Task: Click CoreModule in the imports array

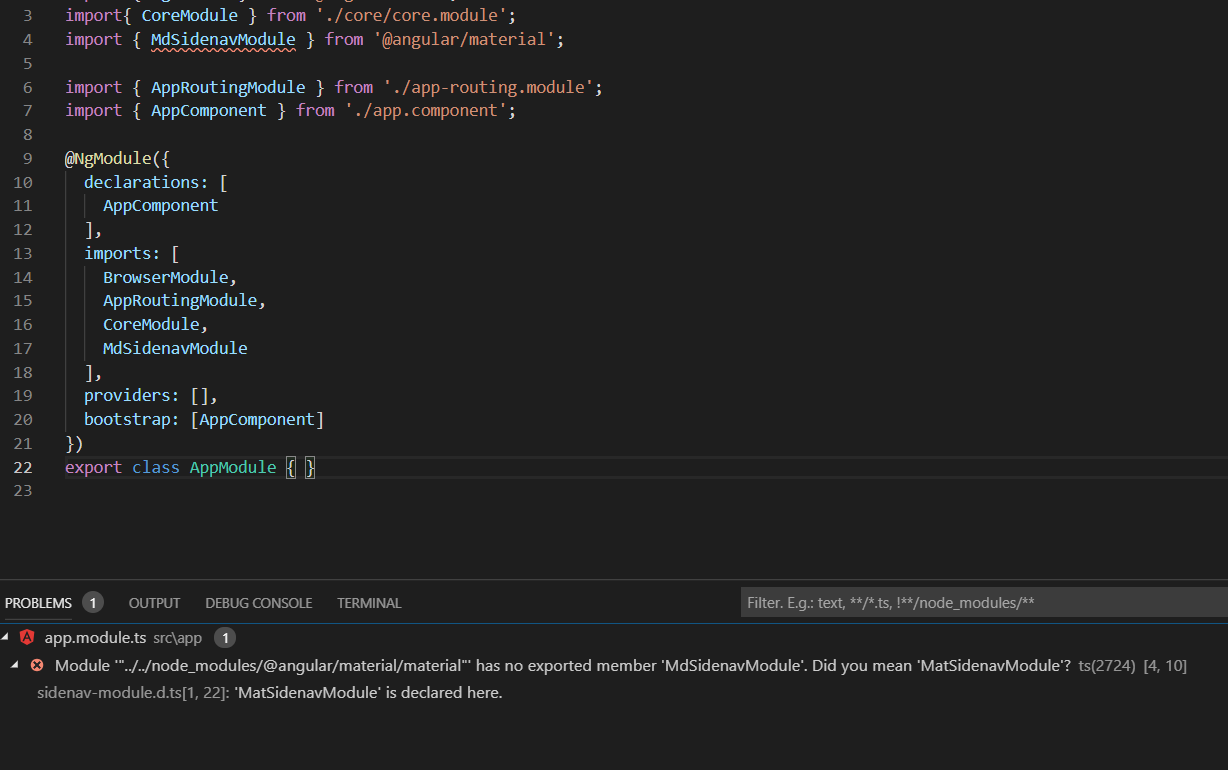Action: click(x=151, y=324)
